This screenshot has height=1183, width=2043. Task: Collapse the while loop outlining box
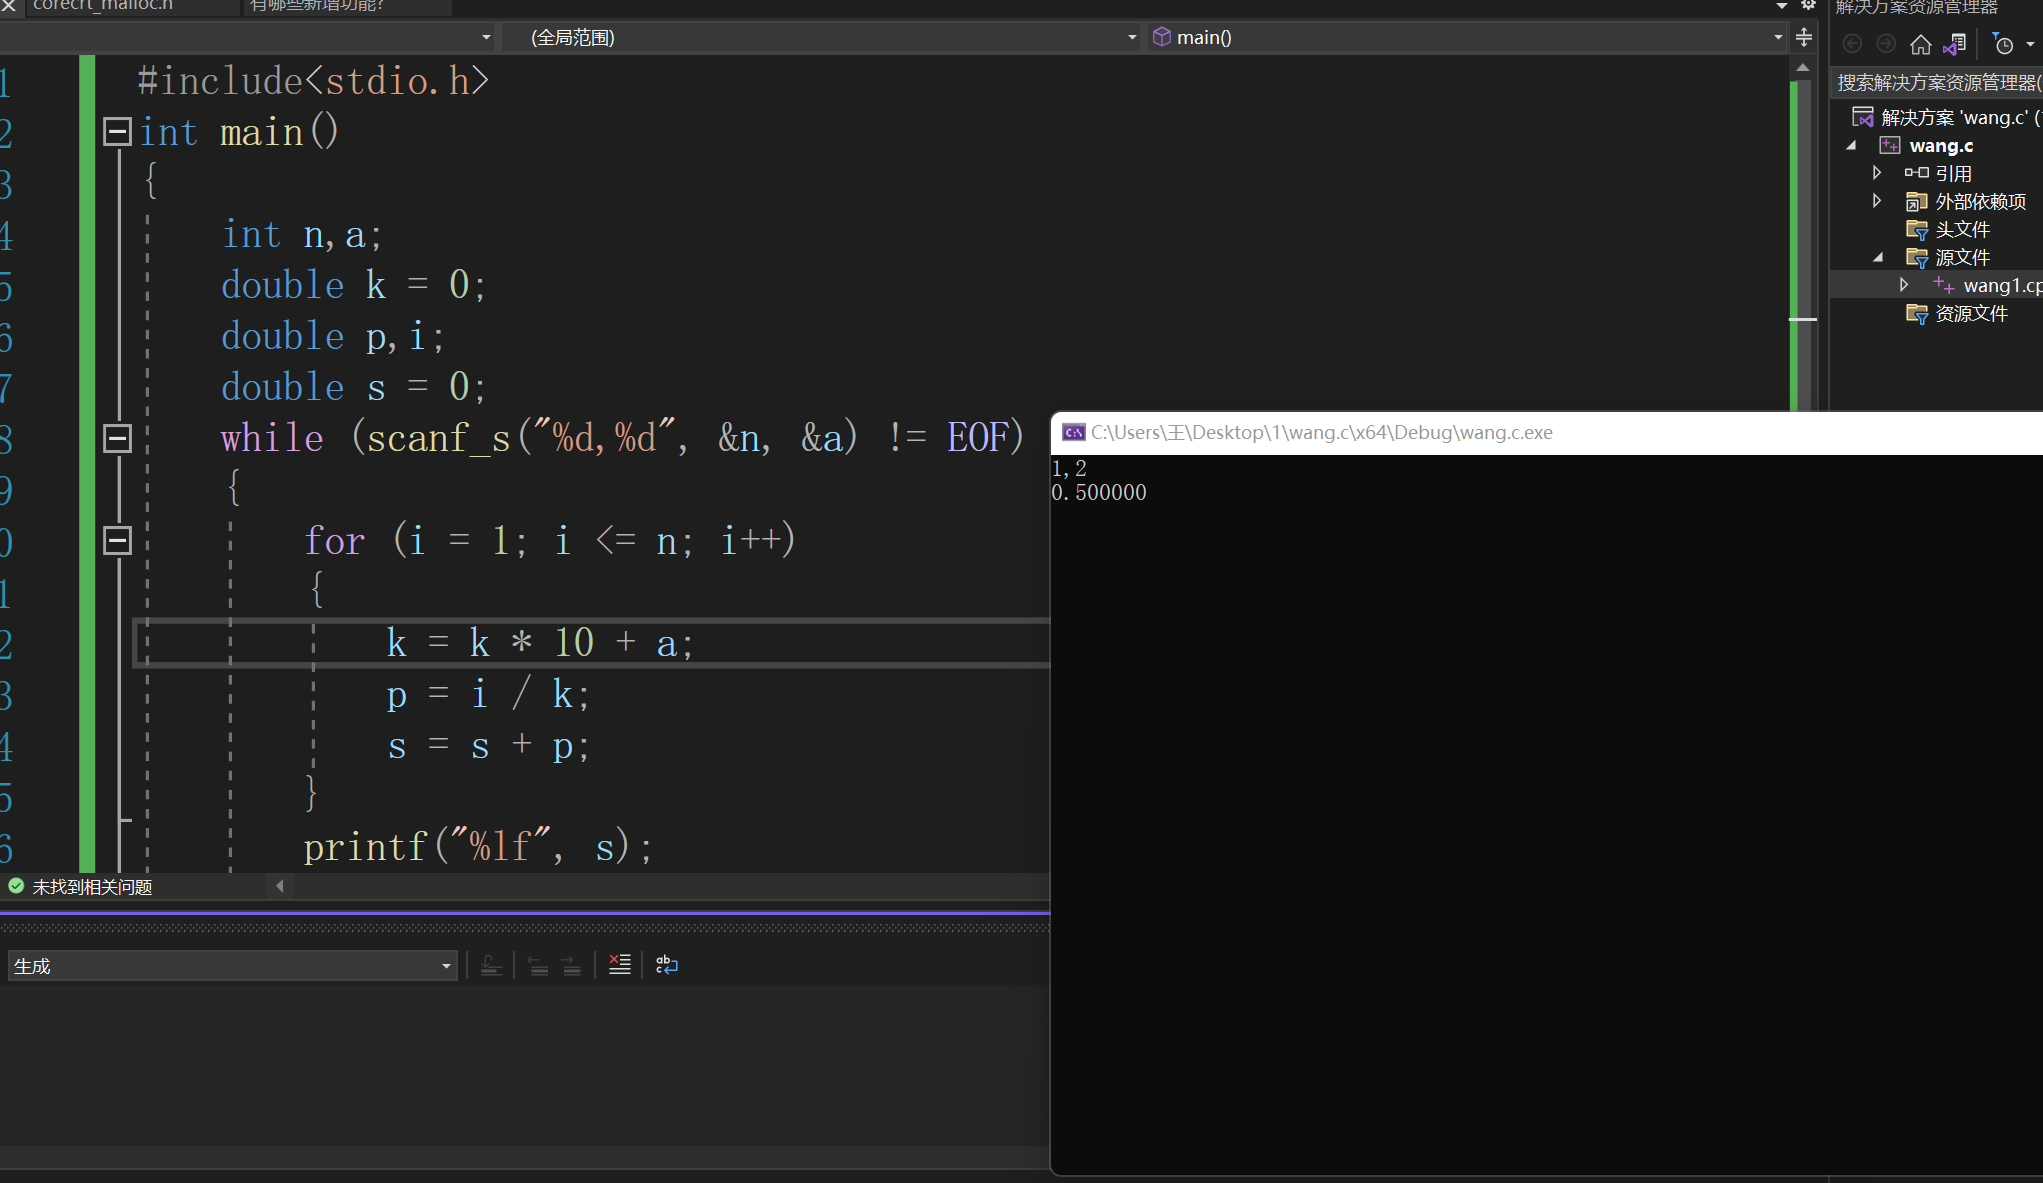[117, 438]
